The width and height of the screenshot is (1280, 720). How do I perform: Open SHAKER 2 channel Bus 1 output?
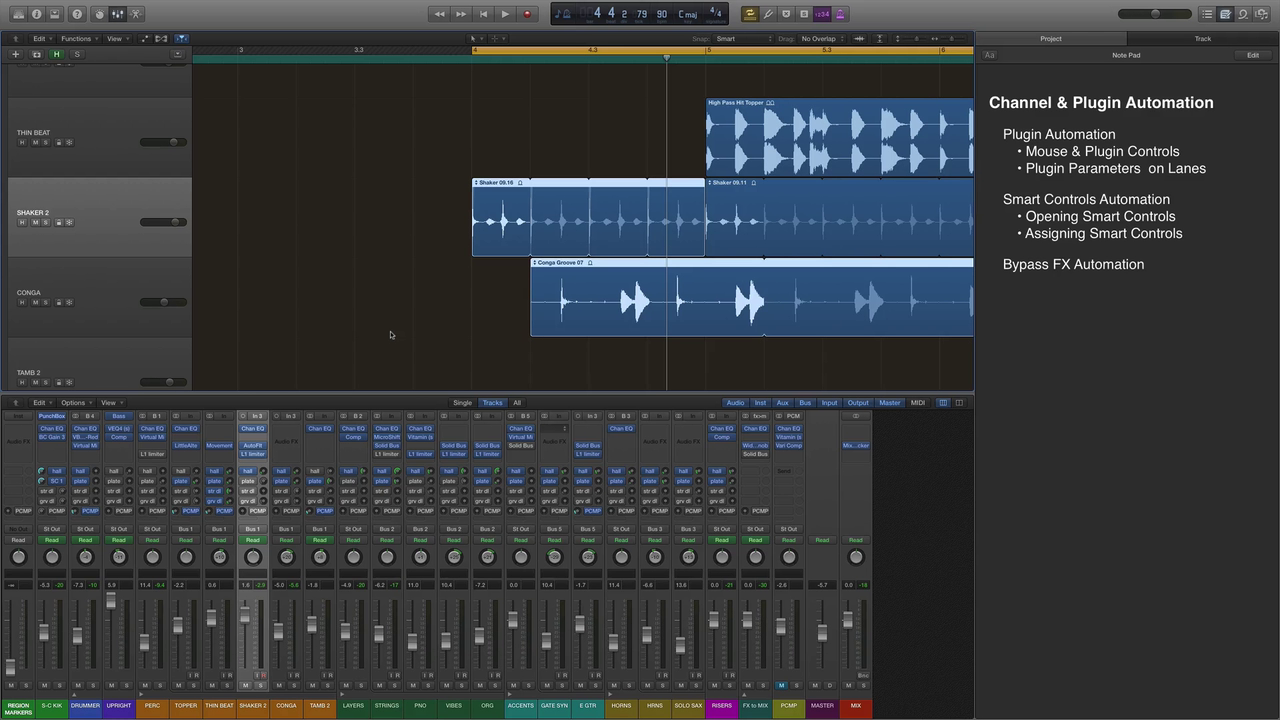point(252,529)
